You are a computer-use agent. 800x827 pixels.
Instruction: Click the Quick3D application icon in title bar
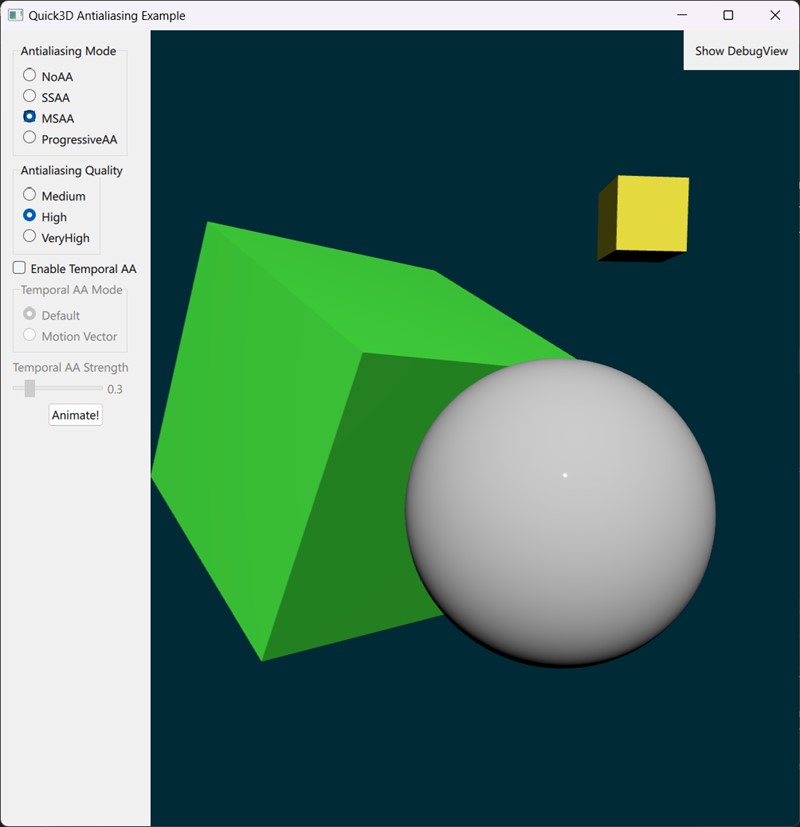point(14,15)
